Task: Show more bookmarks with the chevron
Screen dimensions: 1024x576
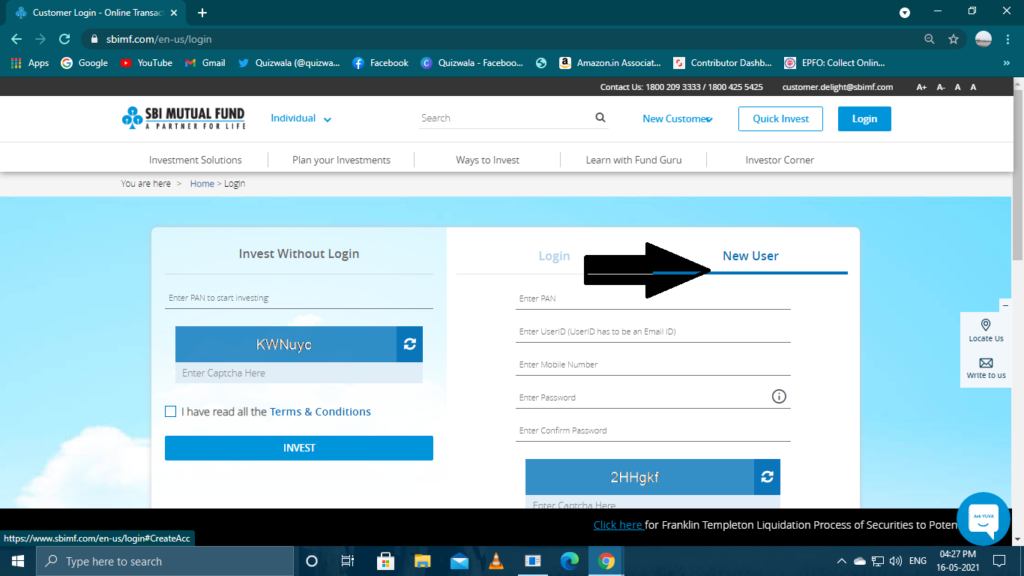Action: pyautogui.click(x=1006, y=63)
